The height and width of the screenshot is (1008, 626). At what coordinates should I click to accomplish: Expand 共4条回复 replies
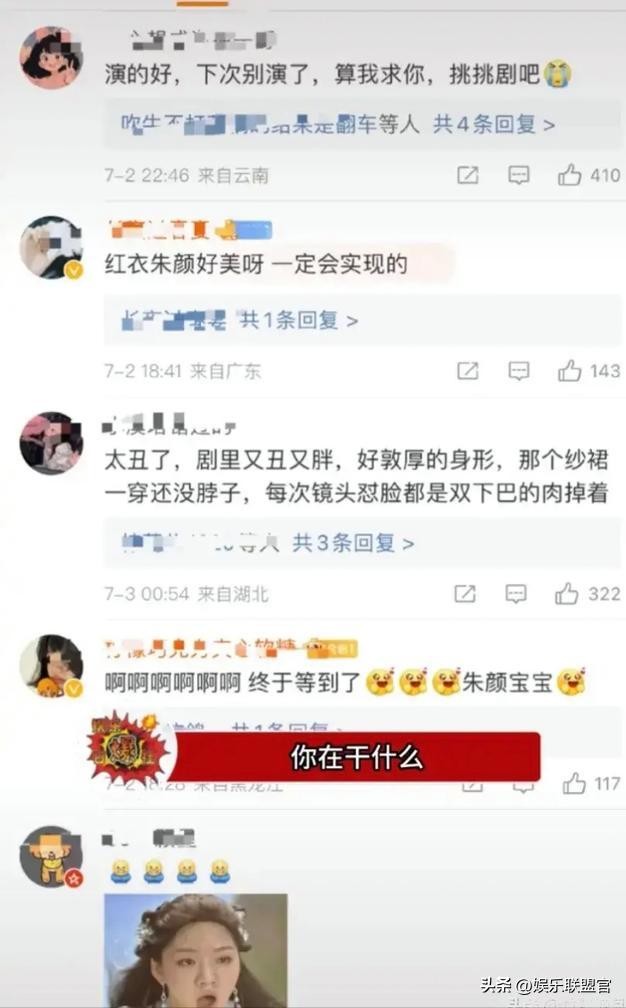tap(494, 124)
